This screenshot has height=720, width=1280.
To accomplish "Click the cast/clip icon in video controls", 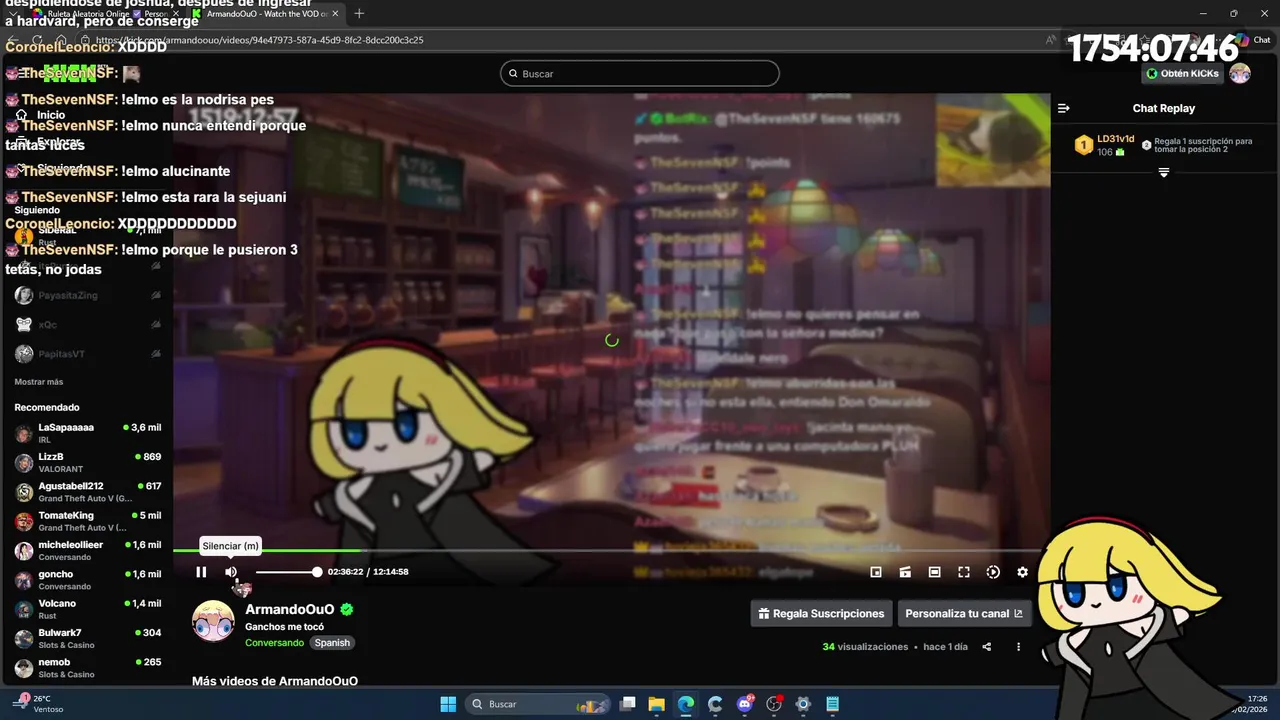I will pos(905,572).
